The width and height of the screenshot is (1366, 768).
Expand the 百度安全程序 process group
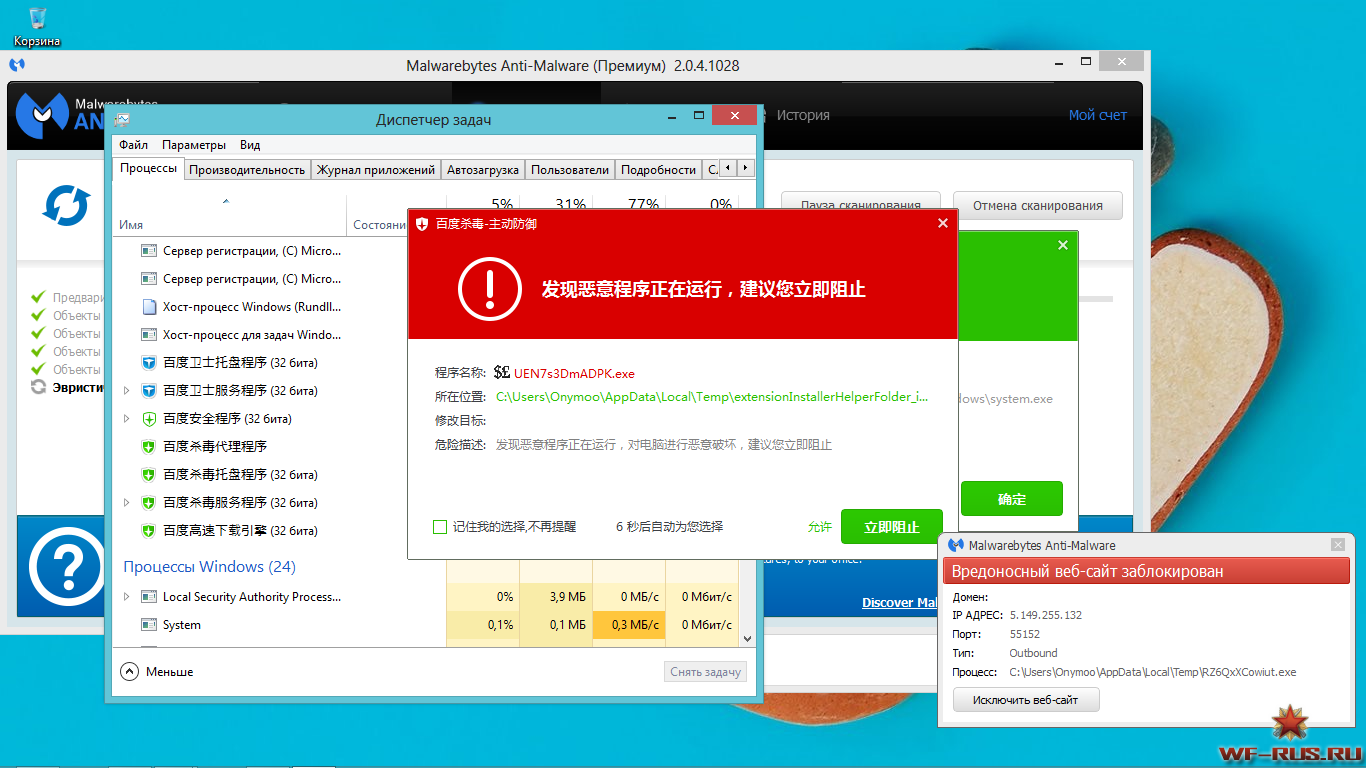point(127,419)
